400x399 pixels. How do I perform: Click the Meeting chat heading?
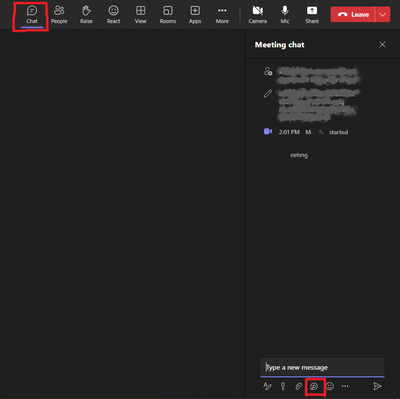(x=279, y=45)
